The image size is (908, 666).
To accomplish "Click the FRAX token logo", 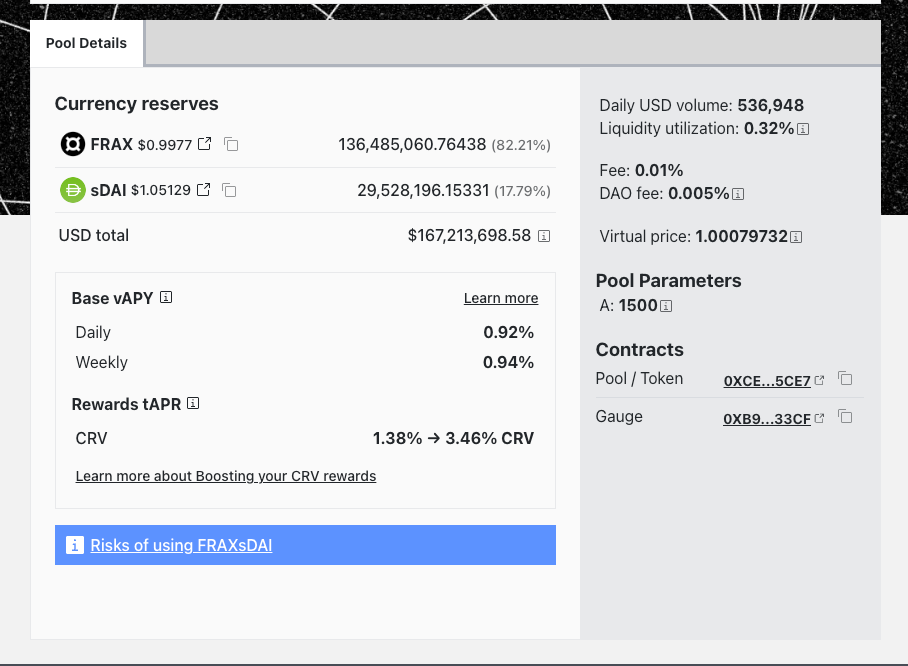I will [73, 144].
